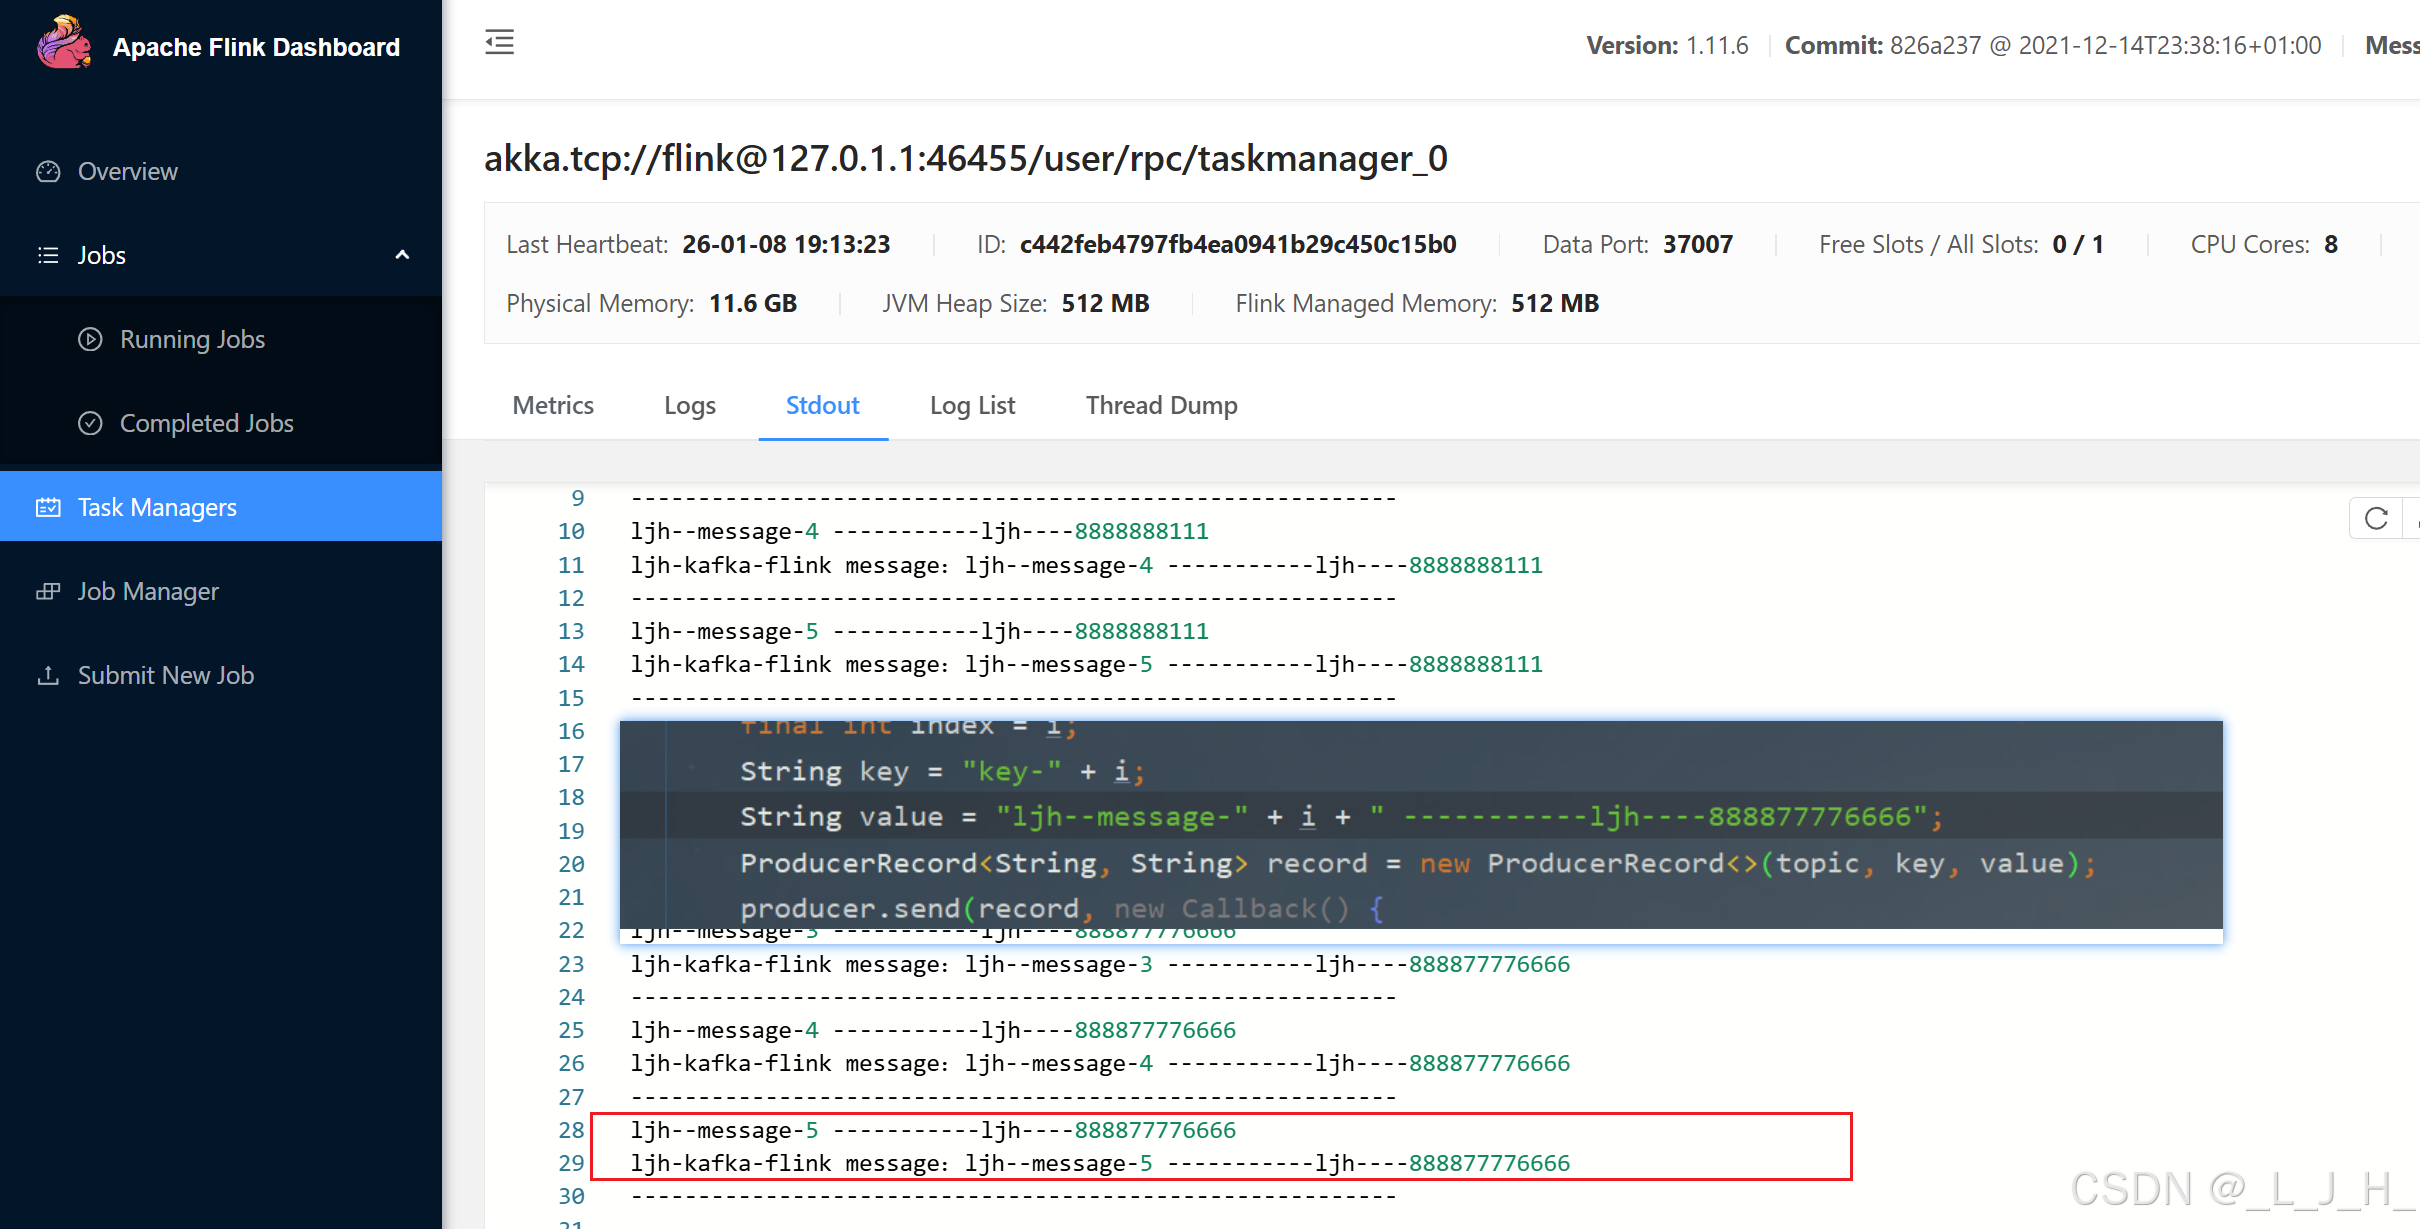
Task: Click Running Jobs play icon
Action: pyautogui.click(x=90, y=340)
